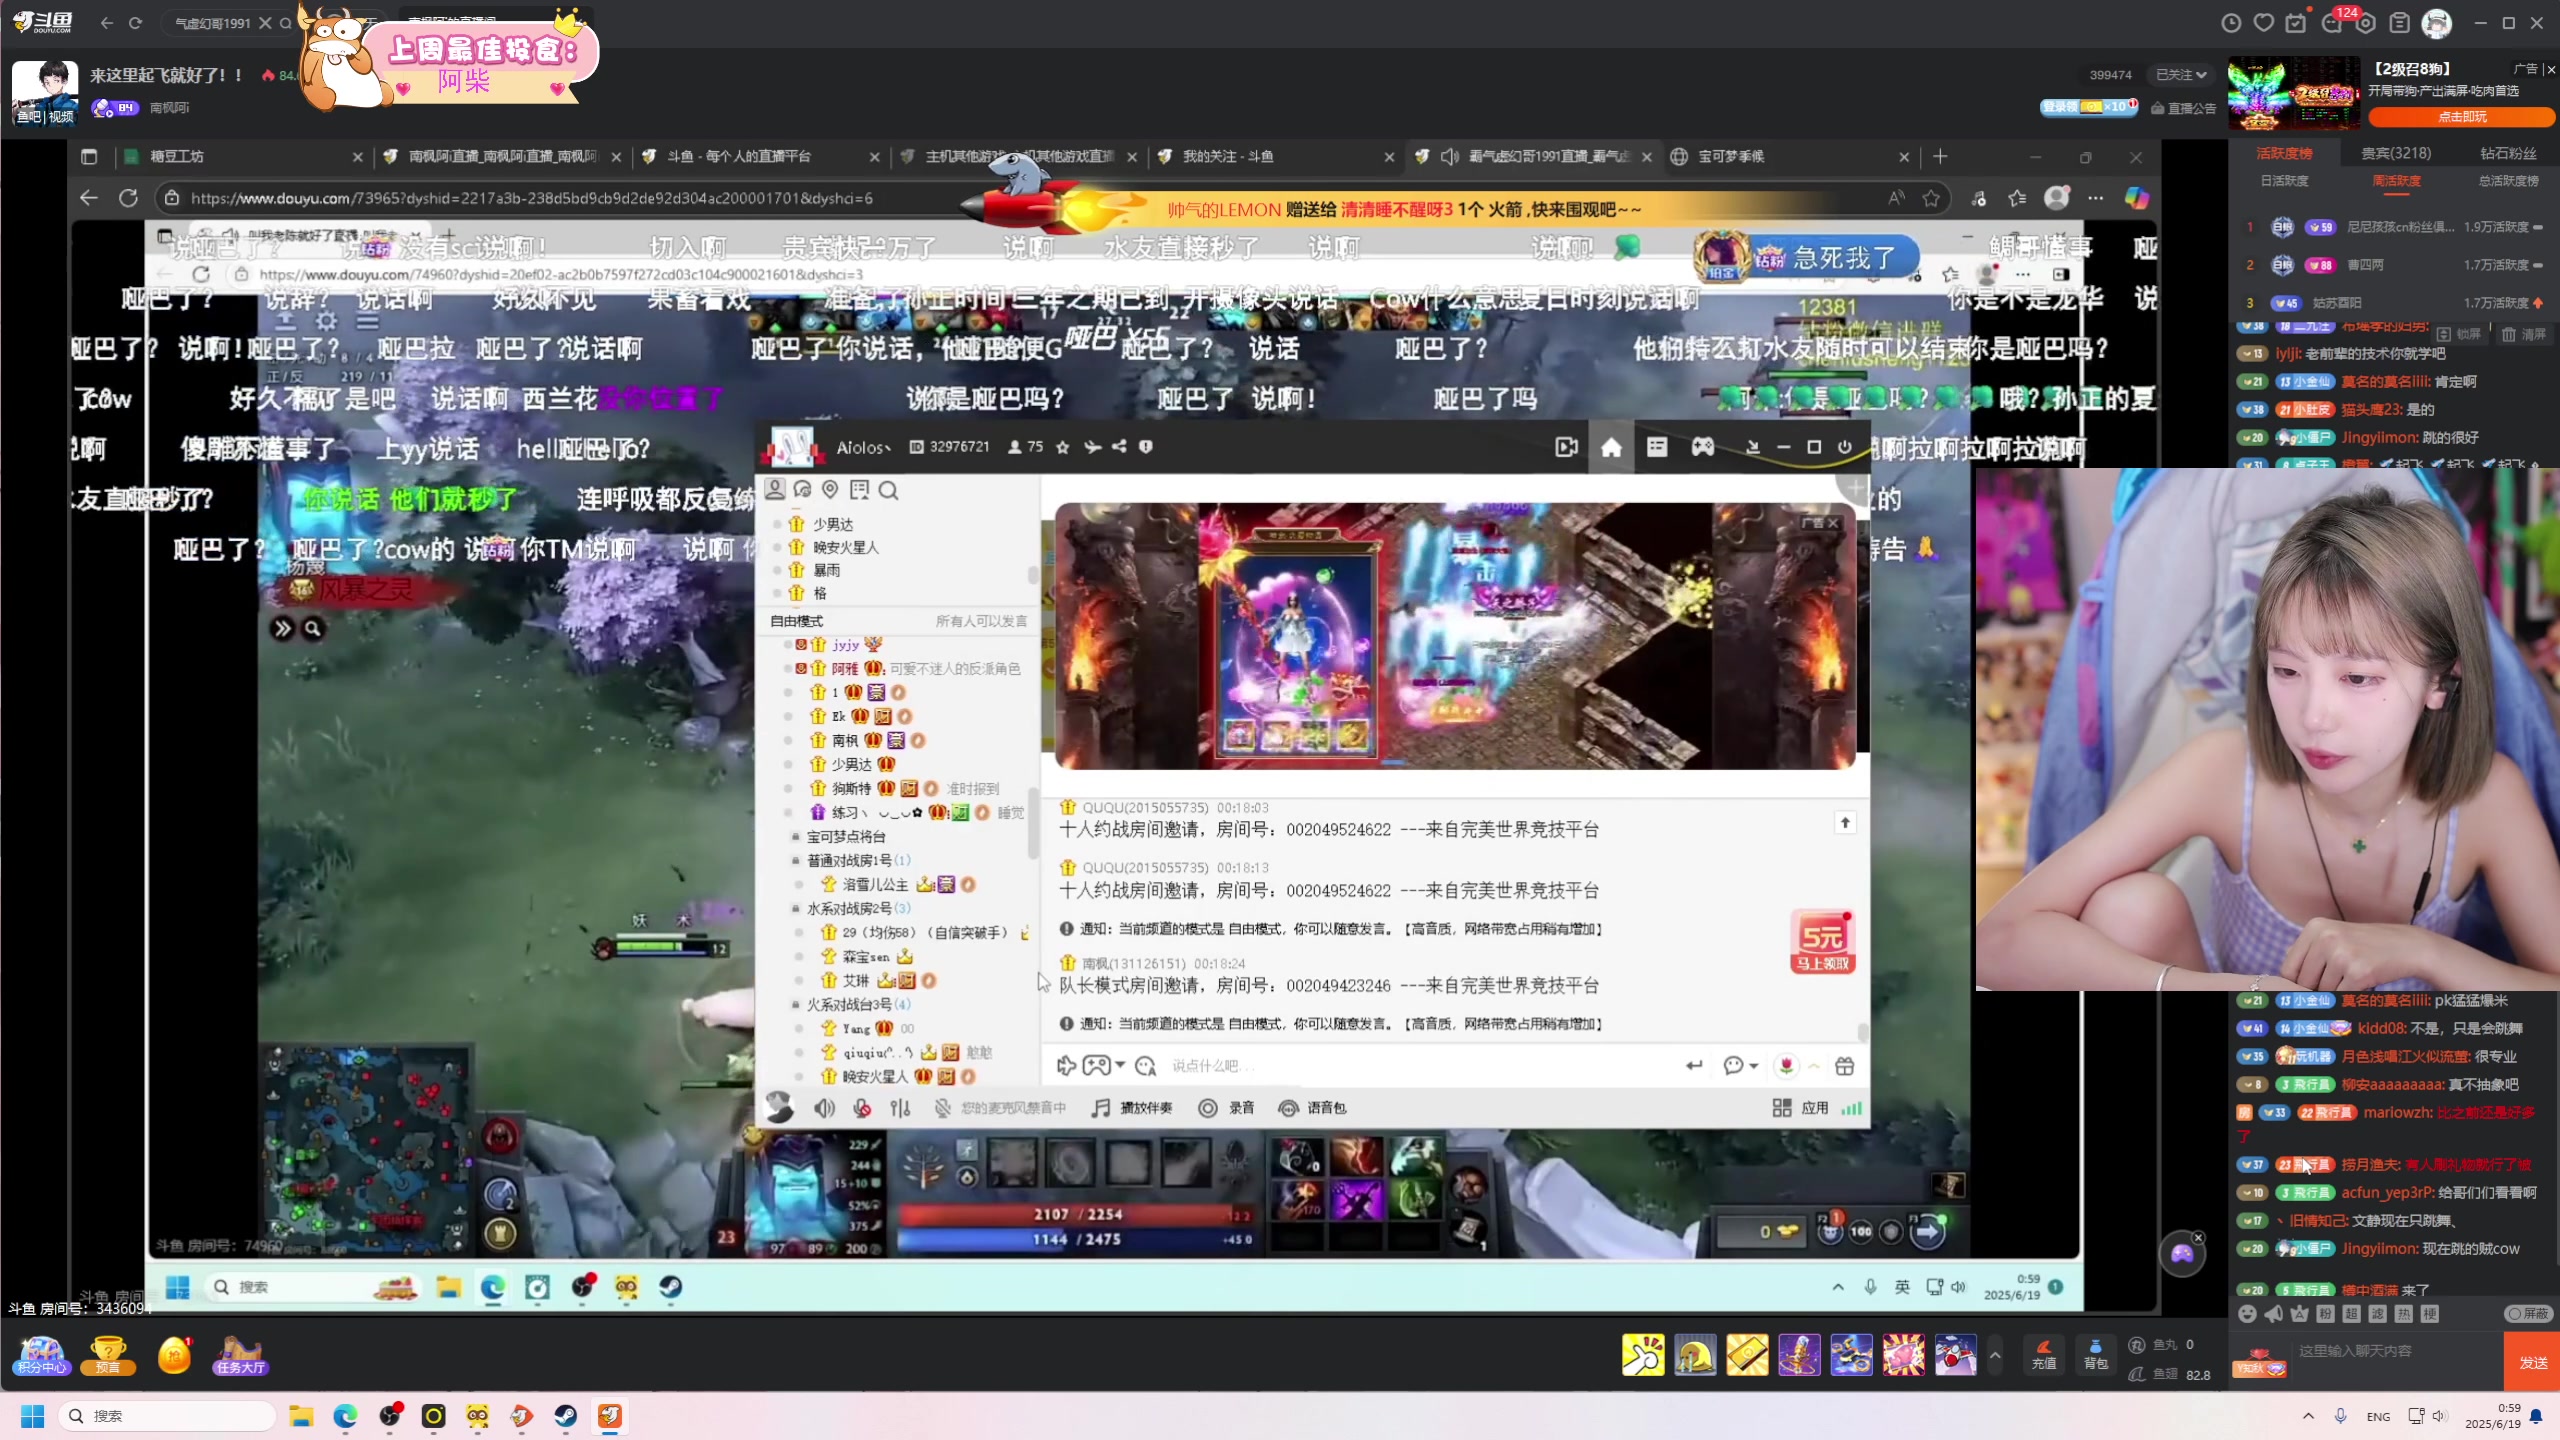Open the 背包 backpack icon
2560x1440 pixels.
tap(2095, 1353)
